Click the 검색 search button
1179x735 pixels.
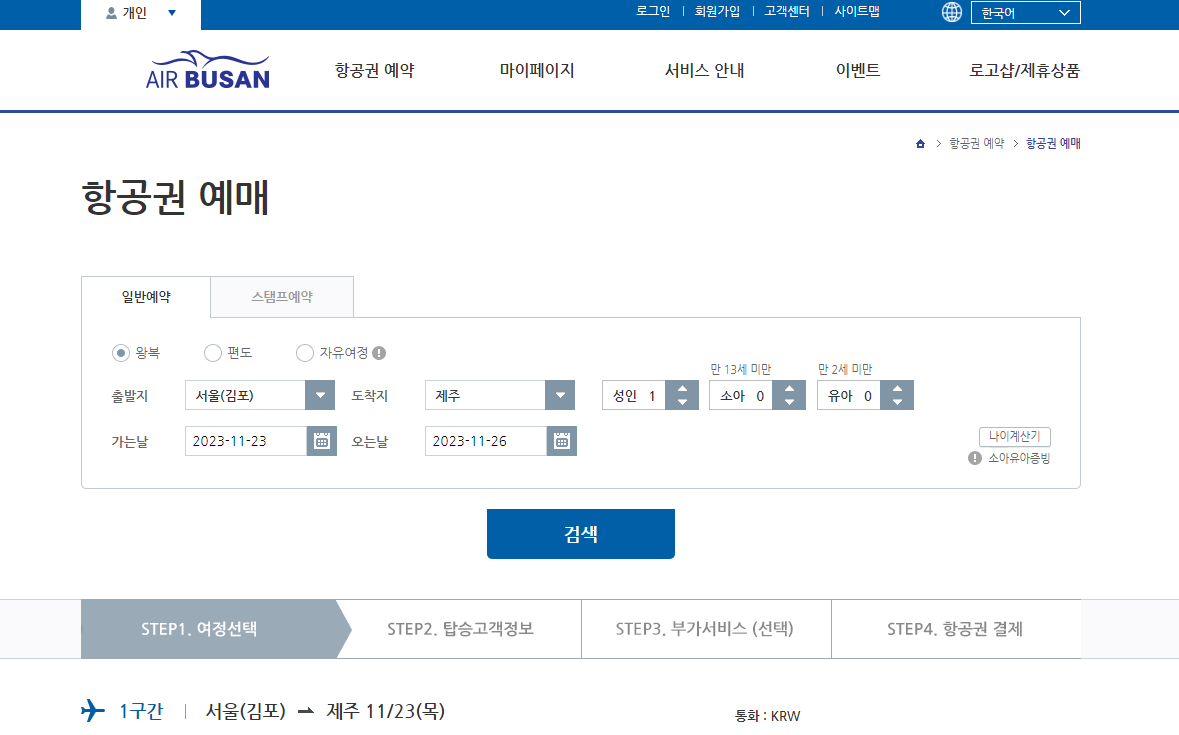click(x=580, y=533)
